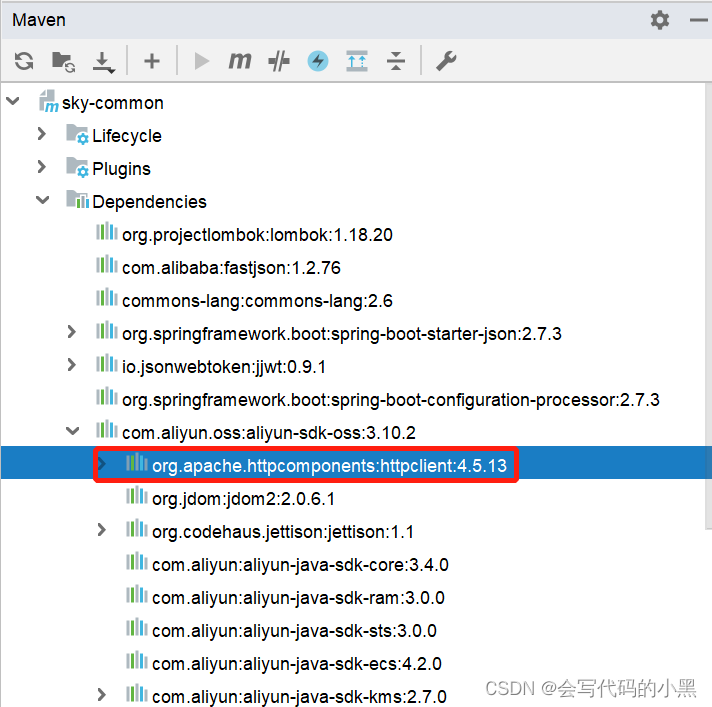Collapse the Dependencies node
The height and width of the screenshot is (707, 712).
(x=43, y=200)
